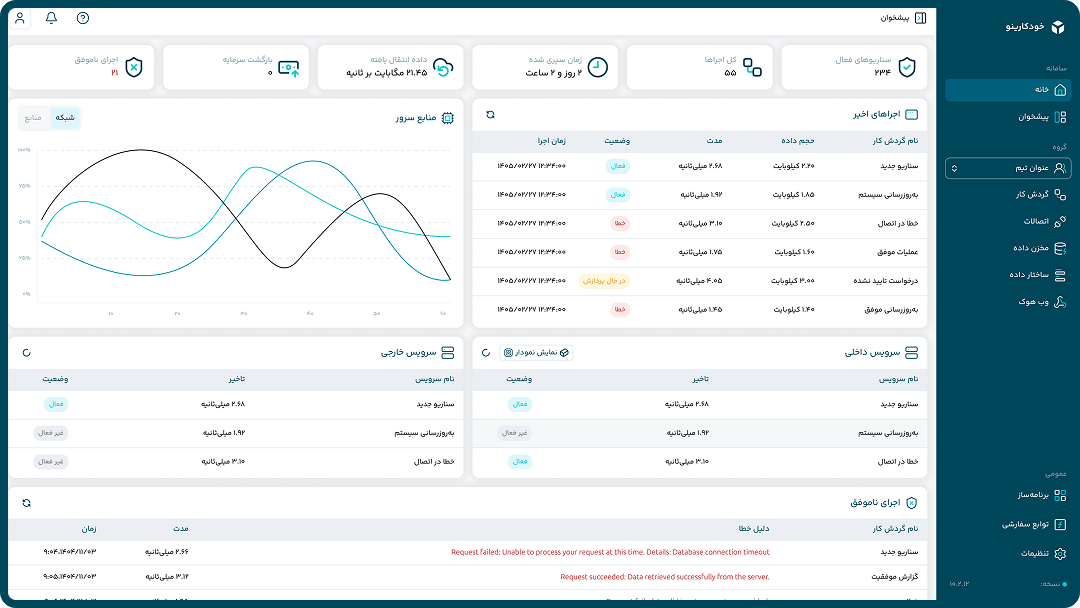Open the notifications bell
Screen dimensions: 1080x608
pos(51,18)
